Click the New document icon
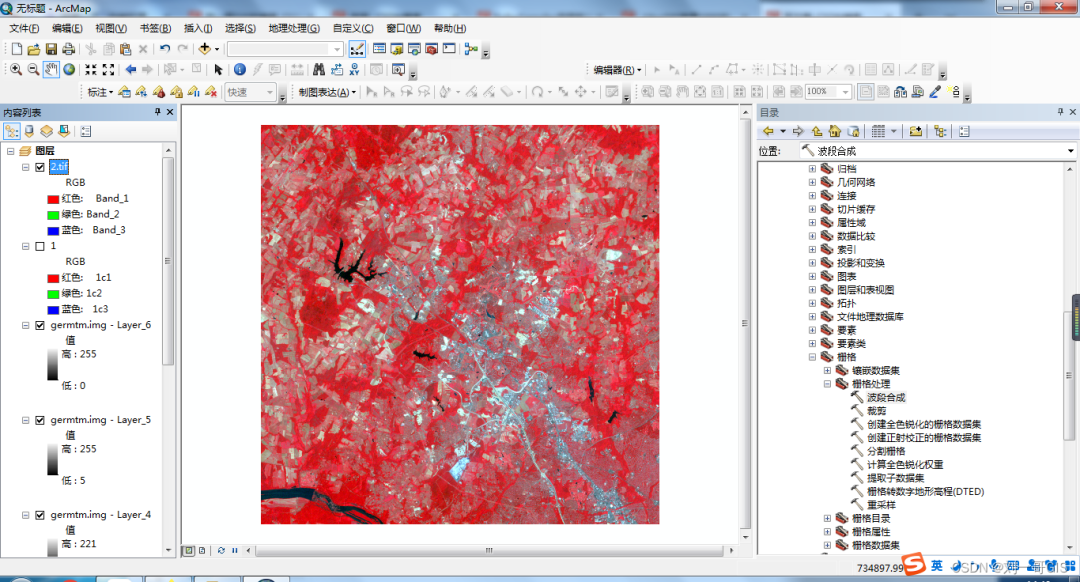Image resolution: width=1080 pixels, height=582 pixels. pos(17,49)
